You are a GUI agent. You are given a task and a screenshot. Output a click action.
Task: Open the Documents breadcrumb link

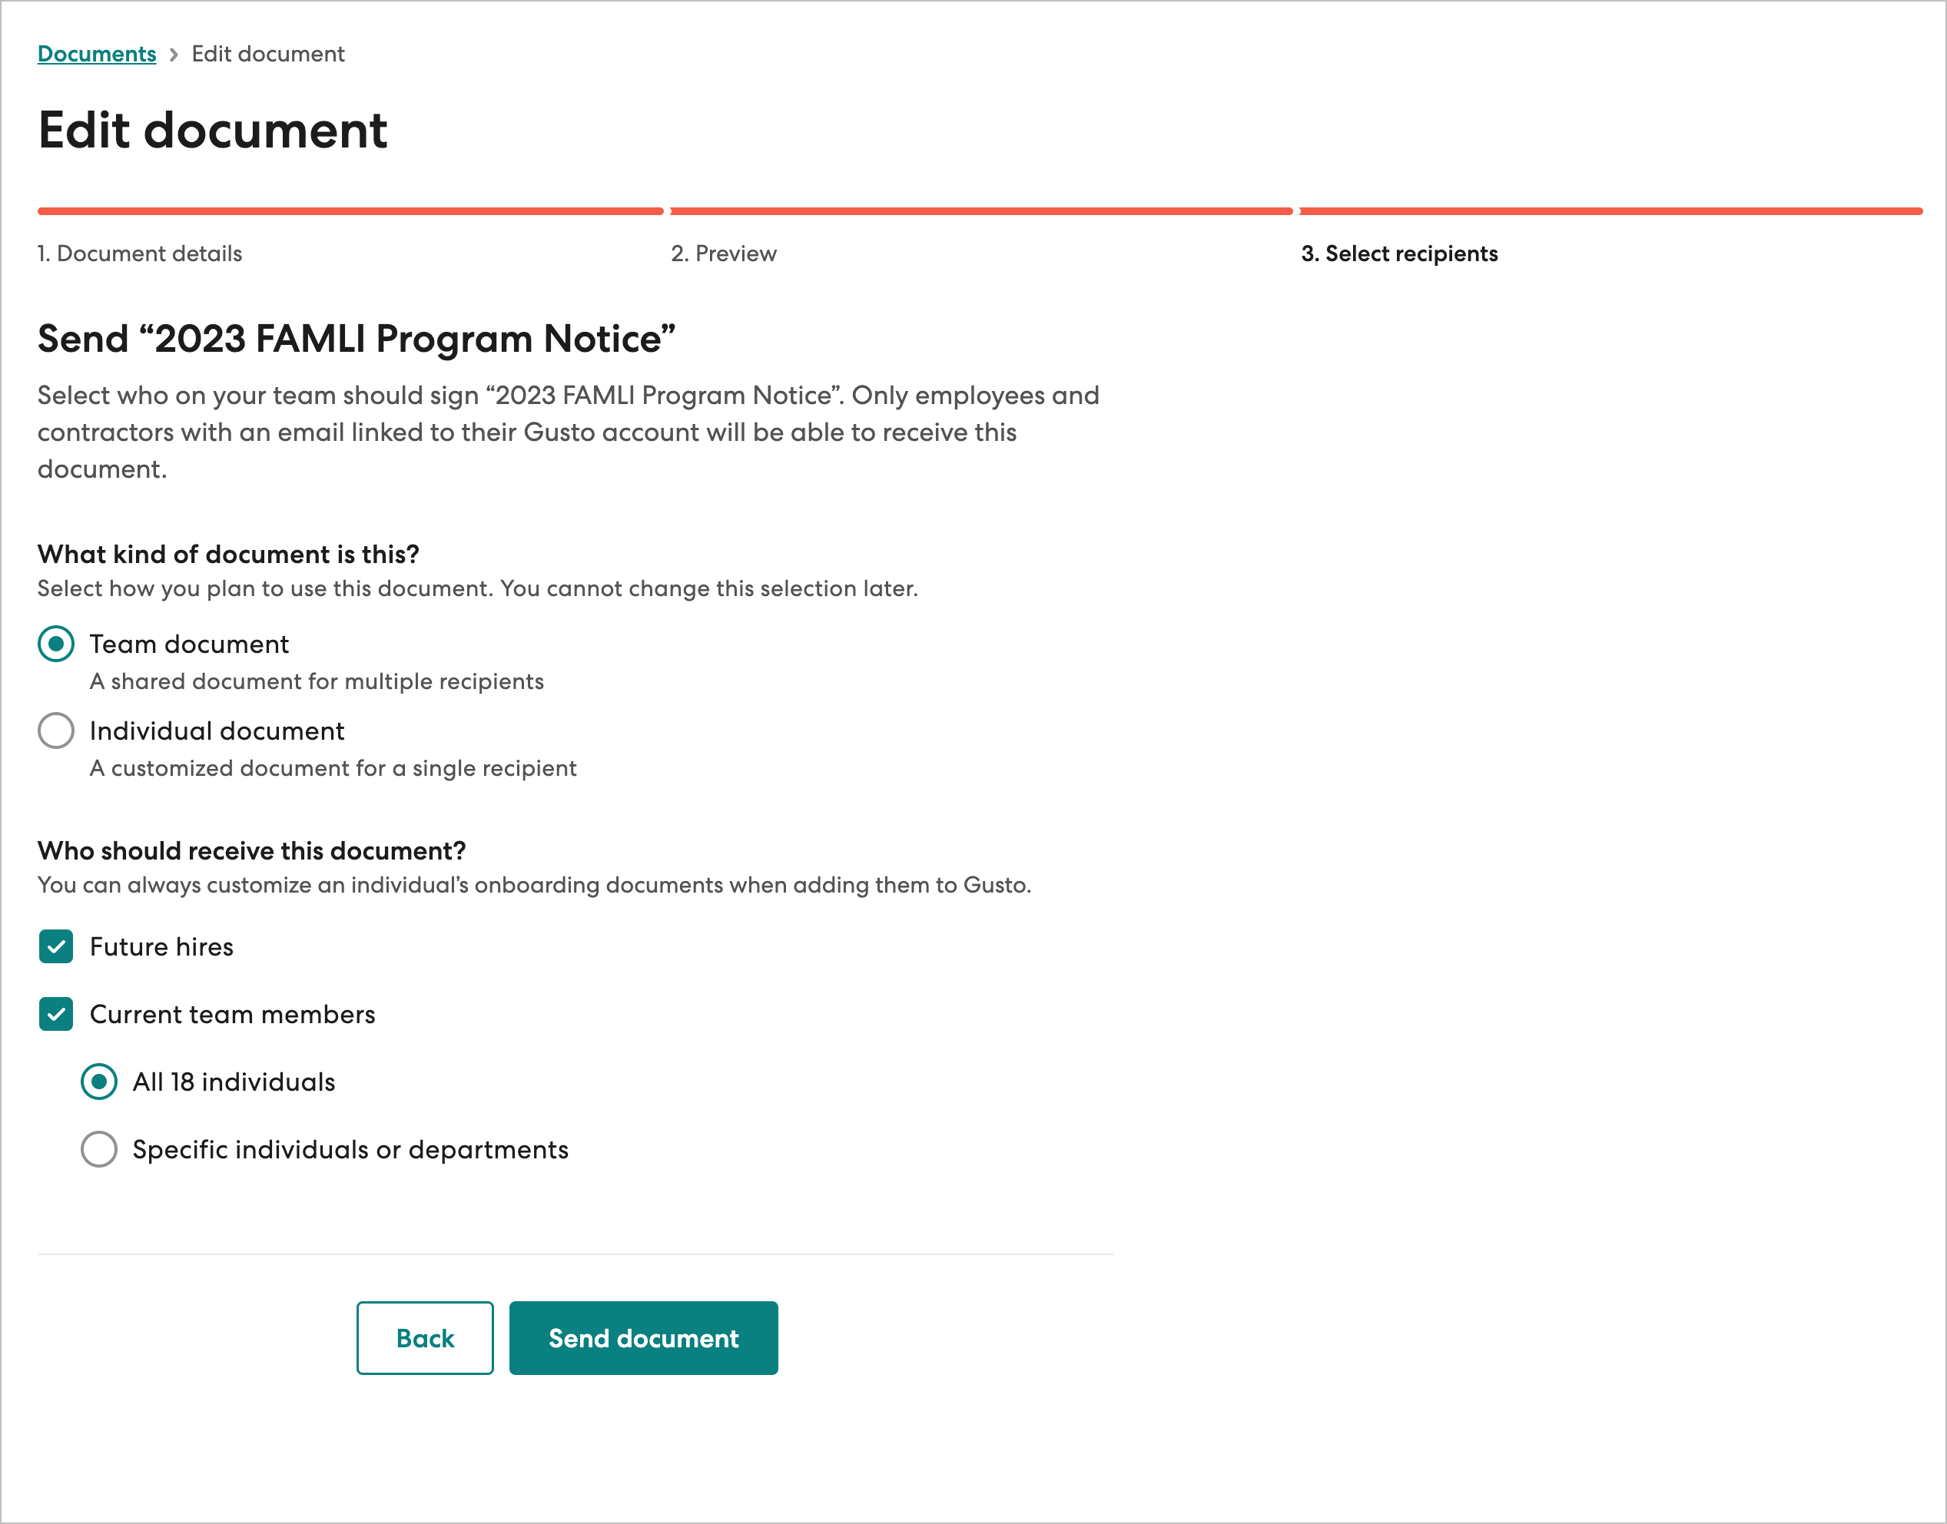(x=96, y=53)
